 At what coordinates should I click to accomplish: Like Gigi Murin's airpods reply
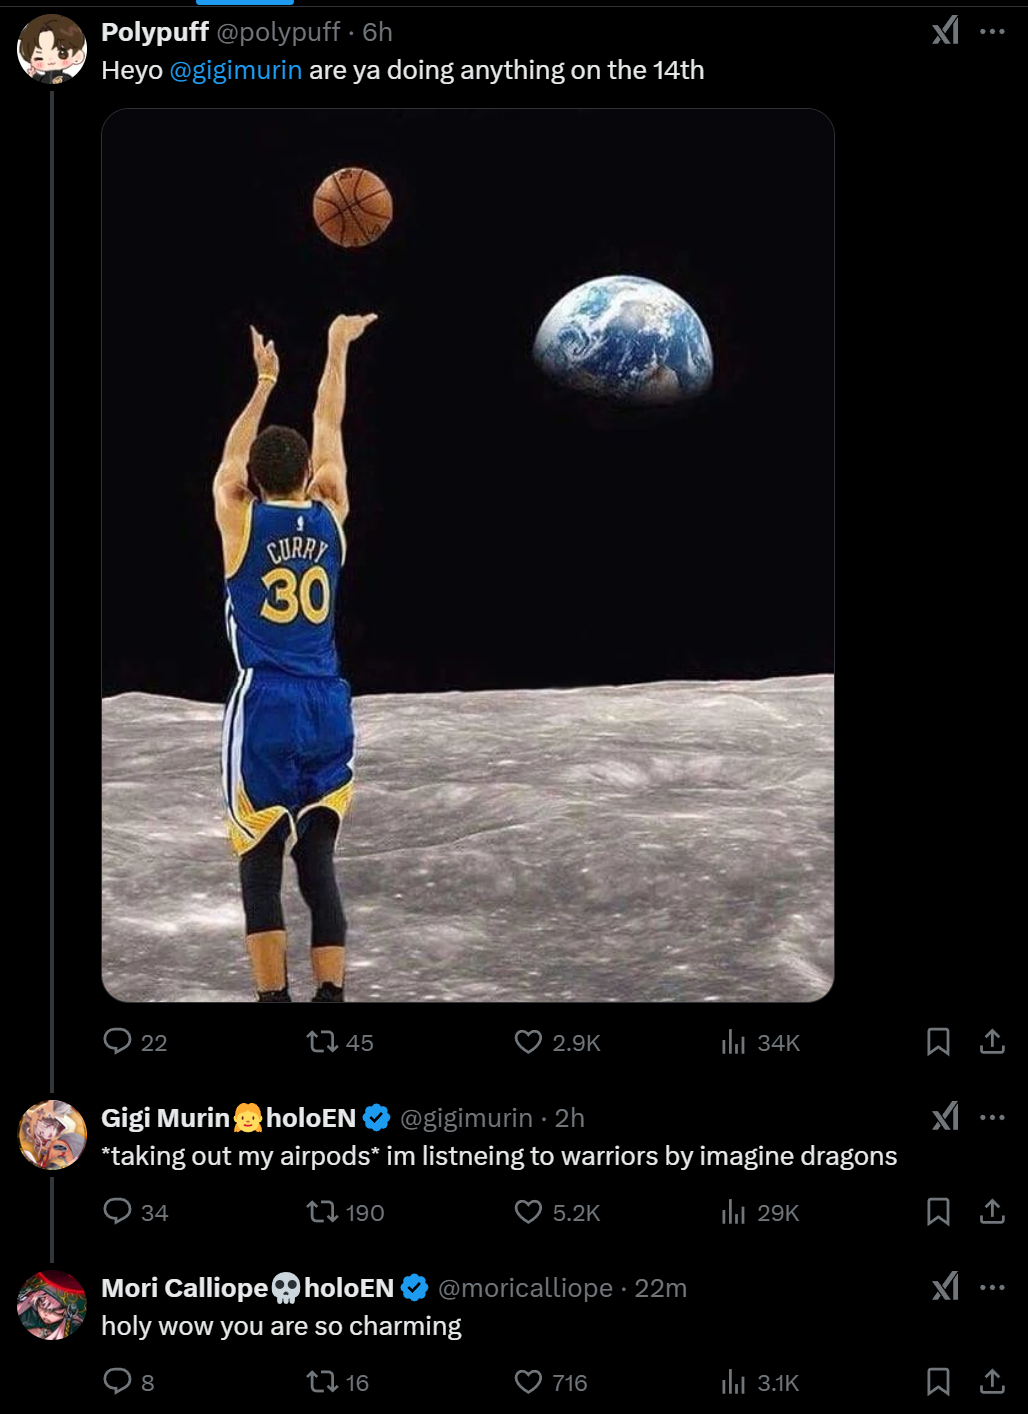point(528,1212)
